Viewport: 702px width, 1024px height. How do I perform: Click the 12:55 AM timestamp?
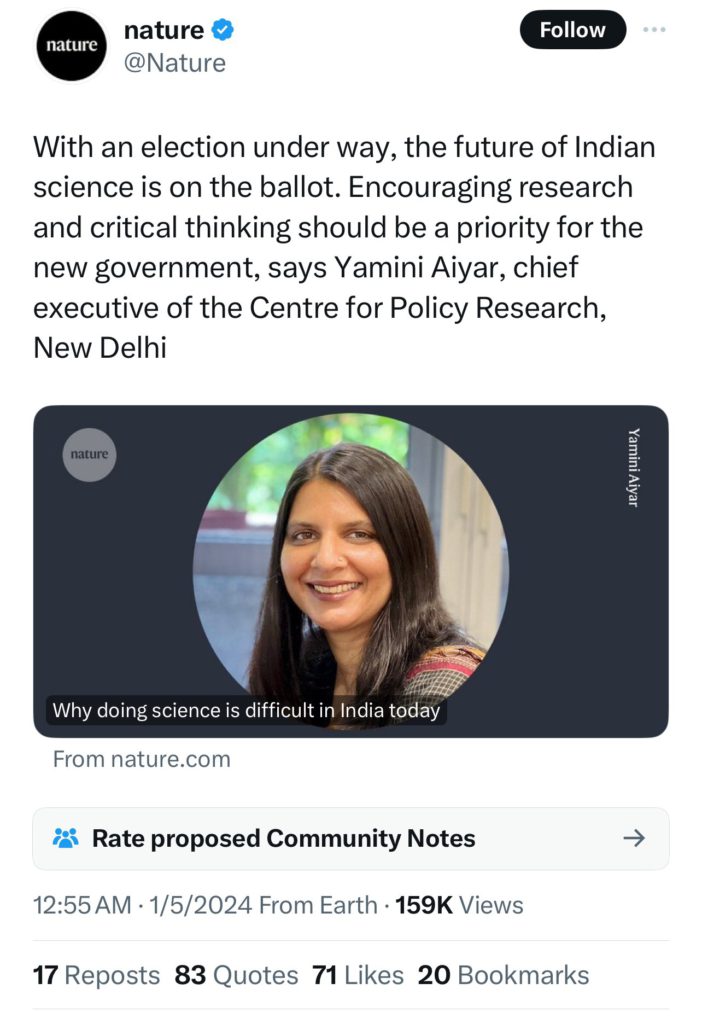(82, 905)
